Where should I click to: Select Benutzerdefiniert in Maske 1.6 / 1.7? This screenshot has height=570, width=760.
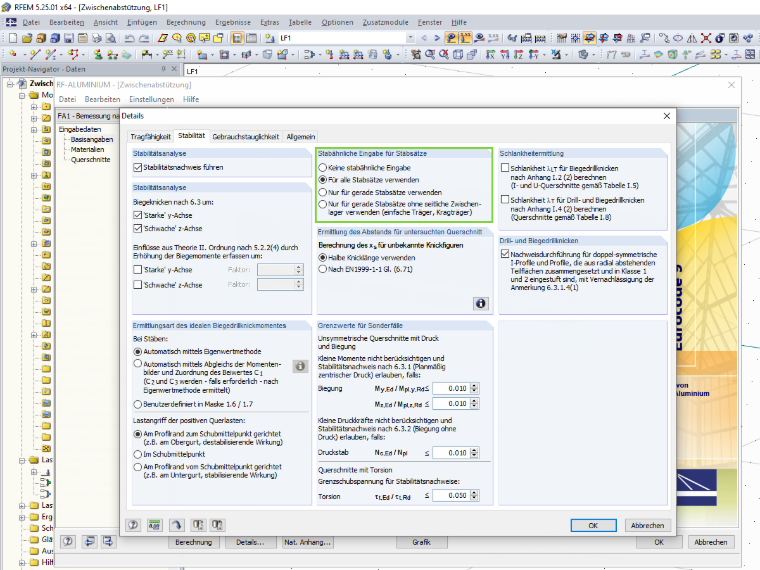point(138,404)
